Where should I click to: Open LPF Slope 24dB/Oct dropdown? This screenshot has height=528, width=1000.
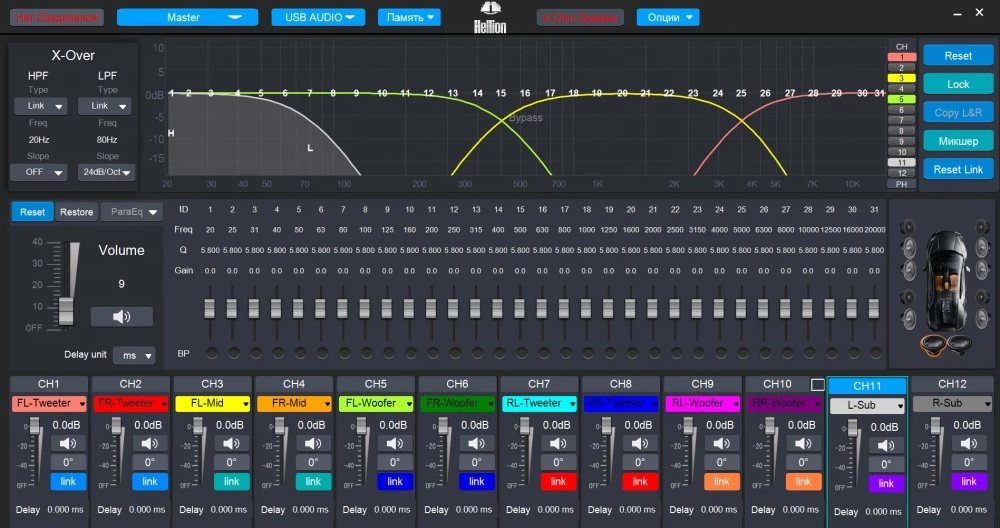[107, 172]
